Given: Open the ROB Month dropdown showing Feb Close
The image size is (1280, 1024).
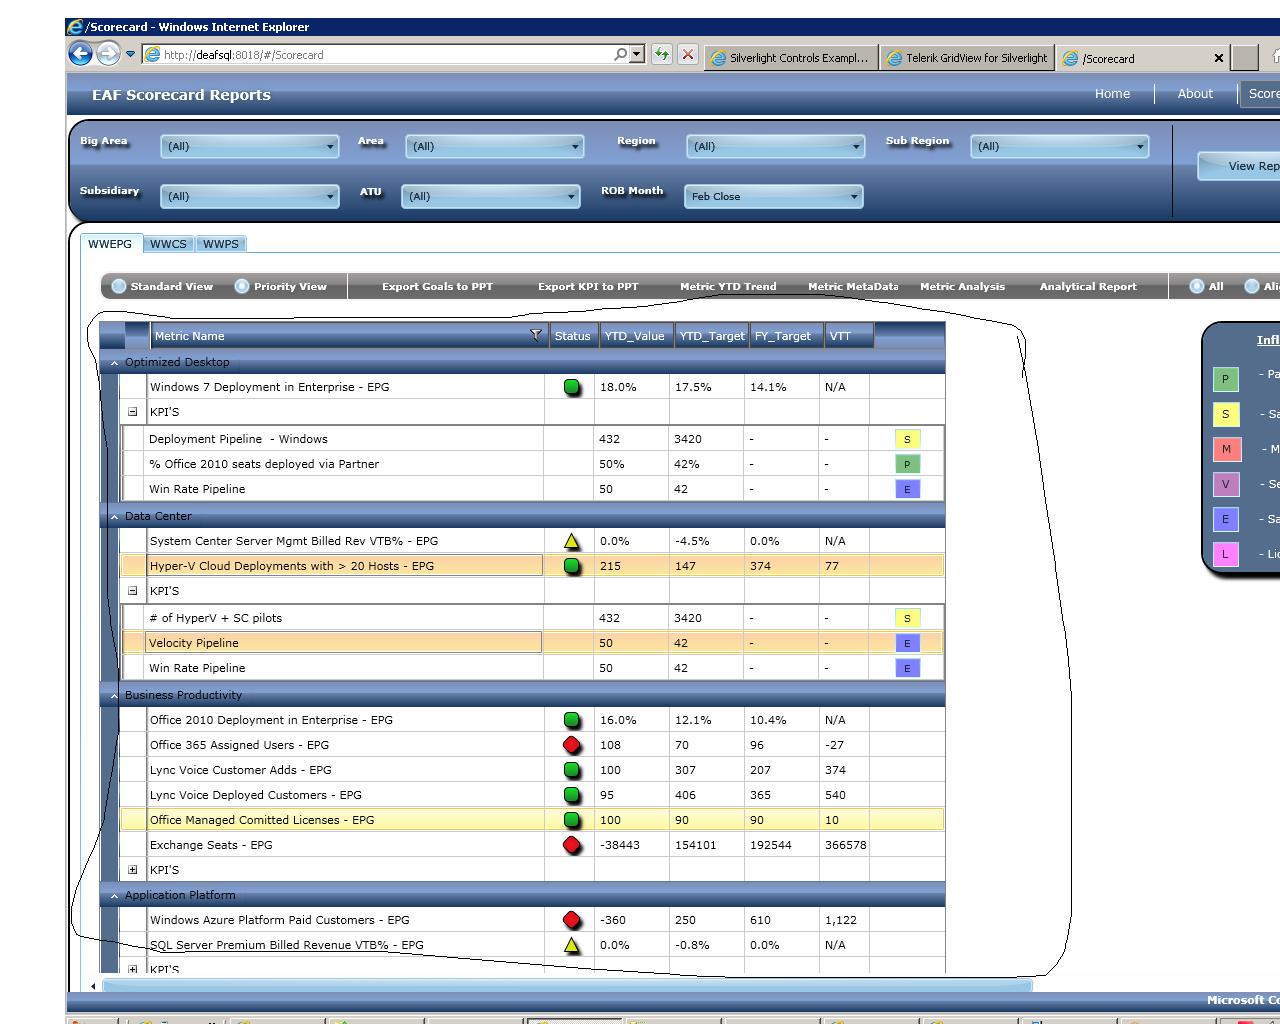Looking at the screenshot, I should tap(774, 196).
